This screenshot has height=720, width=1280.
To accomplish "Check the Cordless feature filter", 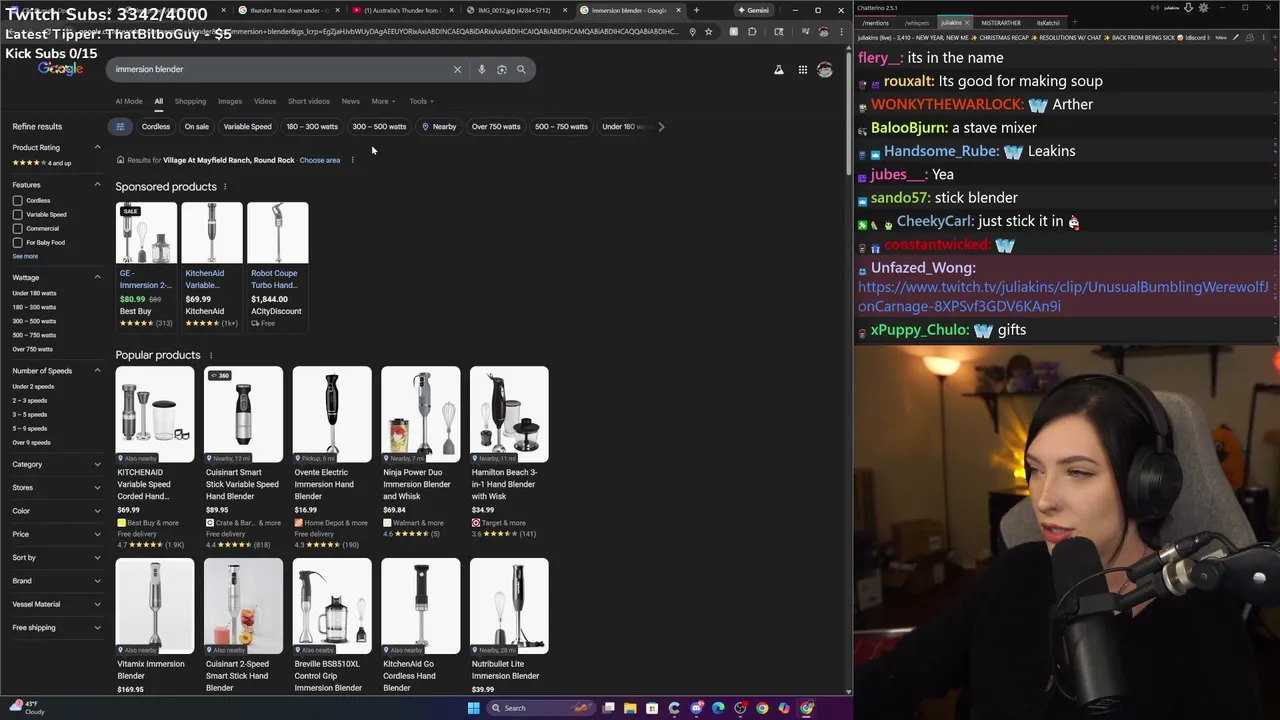I will (x=17, y=200).
